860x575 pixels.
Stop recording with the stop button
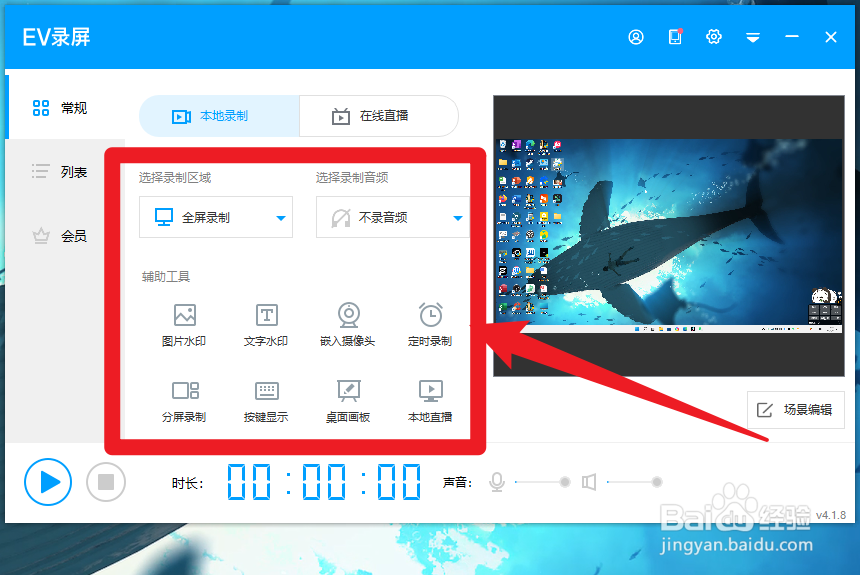(106, 482)
